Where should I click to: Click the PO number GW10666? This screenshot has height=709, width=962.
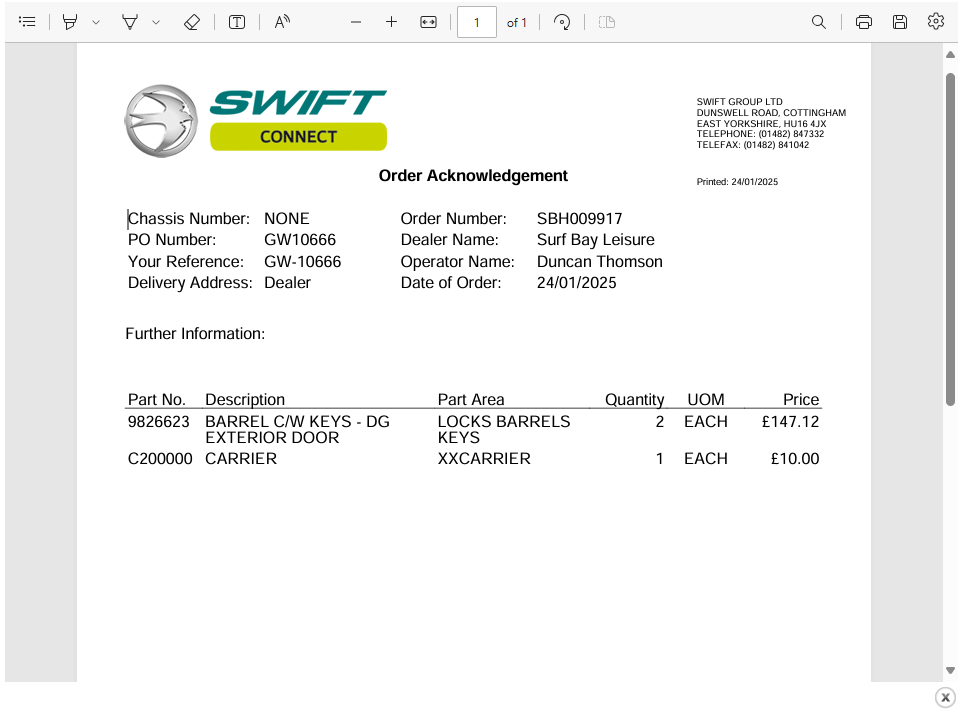pos(300,240)
